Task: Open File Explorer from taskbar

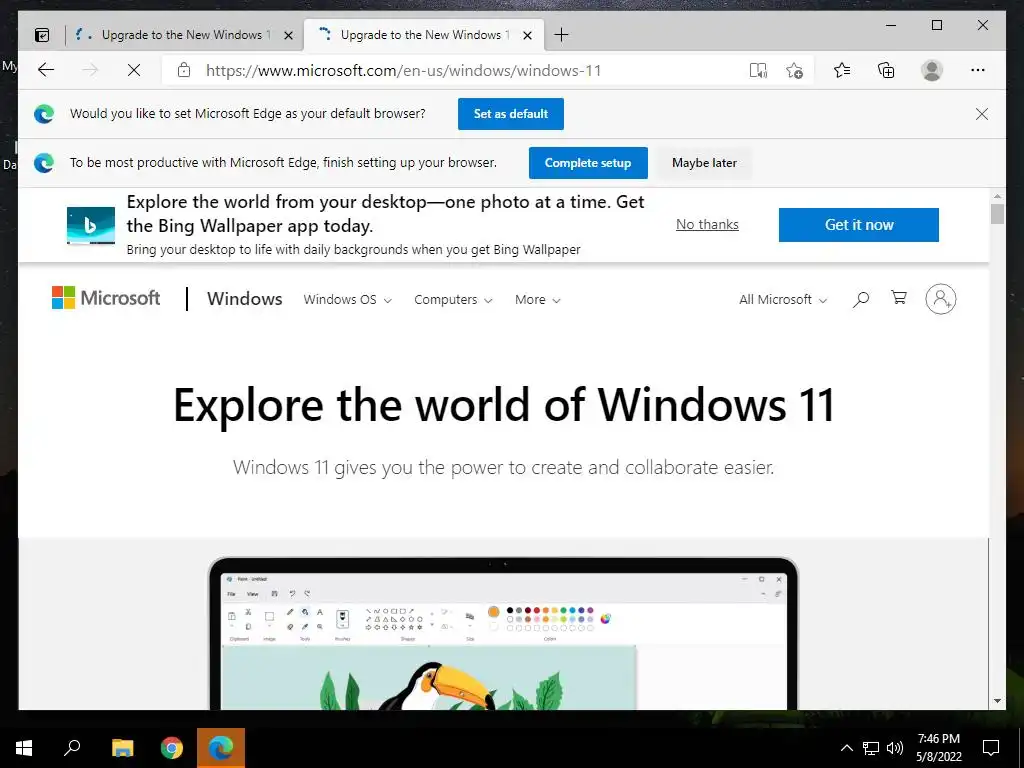Action: 122,748
